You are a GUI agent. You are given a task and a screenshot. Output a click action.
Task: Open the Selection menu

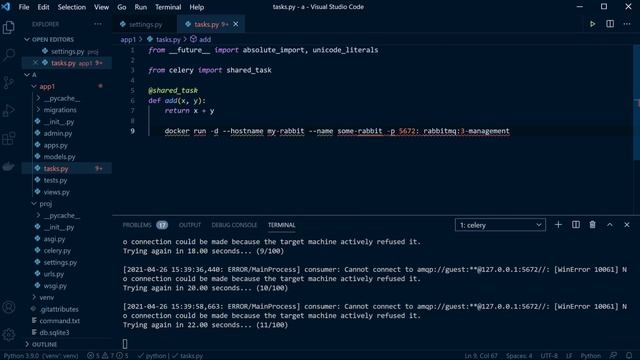click(71, 7)
